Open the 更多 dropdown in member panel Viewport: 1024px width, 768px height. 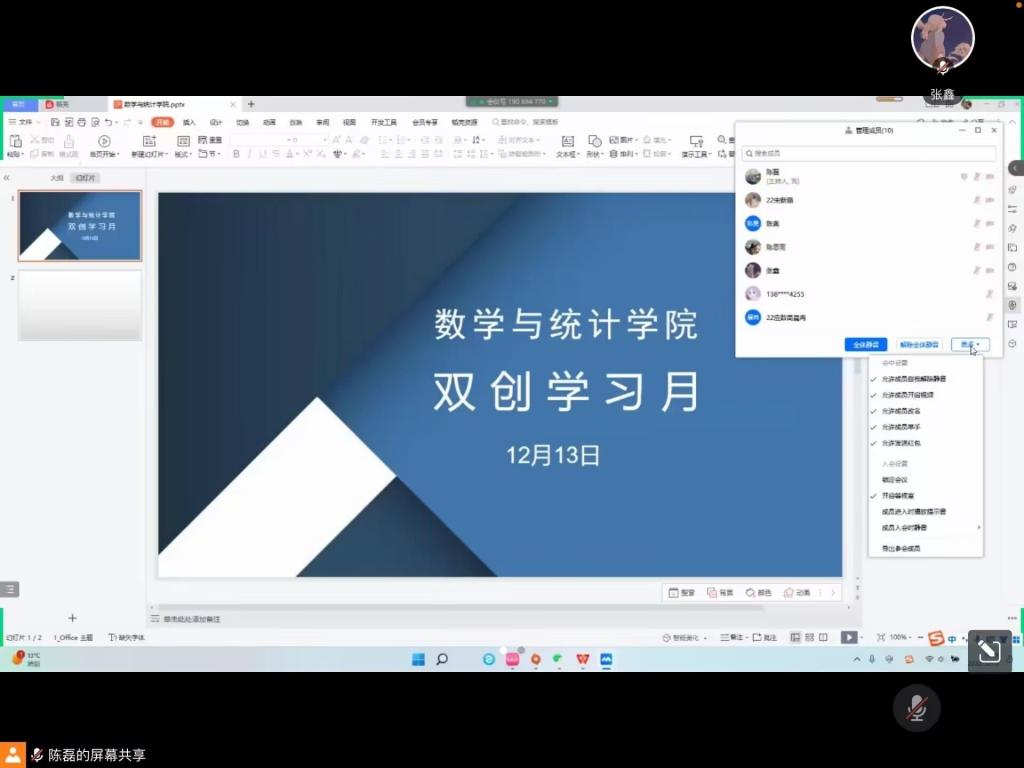coord(969,345)
